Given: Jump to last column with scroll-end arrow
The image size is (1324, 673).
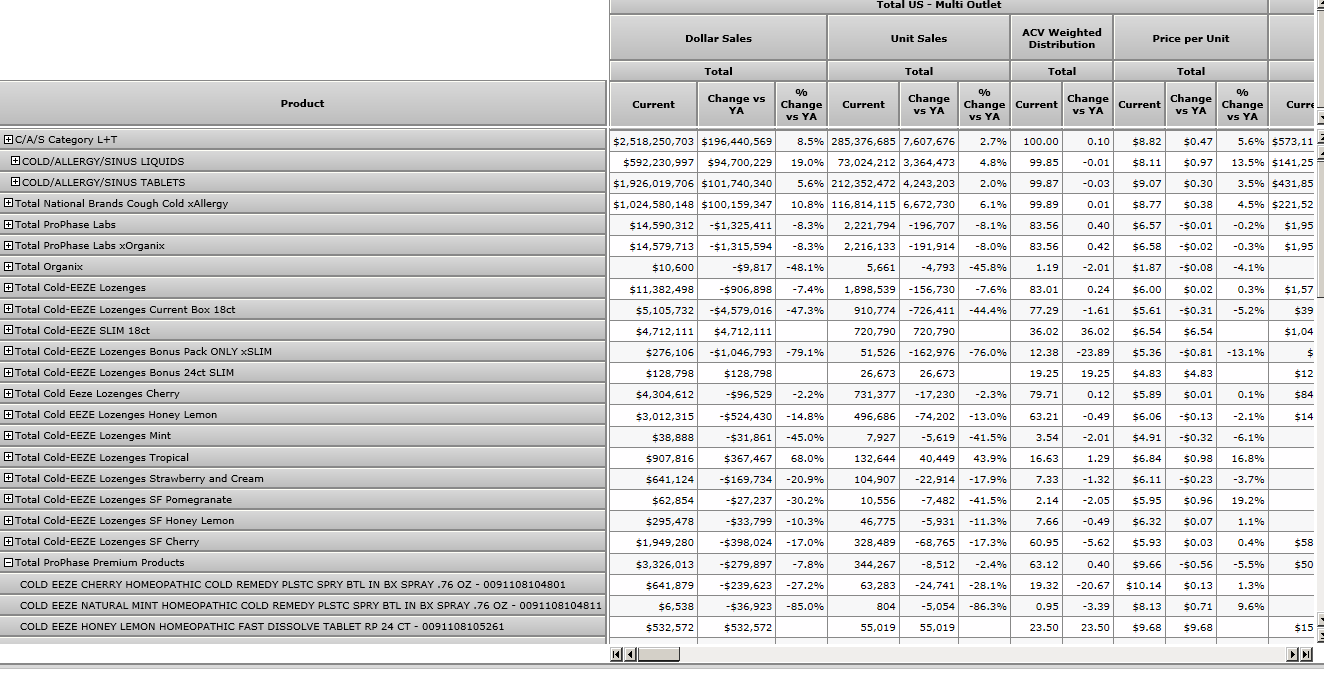Looking at the screenshot, I should (x=1306, y=654).
